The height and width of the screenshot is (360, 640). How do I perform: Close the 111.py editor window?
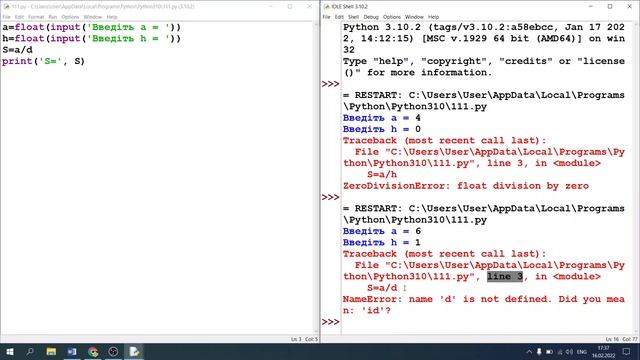pyautogui.click(x=309, y=7)
